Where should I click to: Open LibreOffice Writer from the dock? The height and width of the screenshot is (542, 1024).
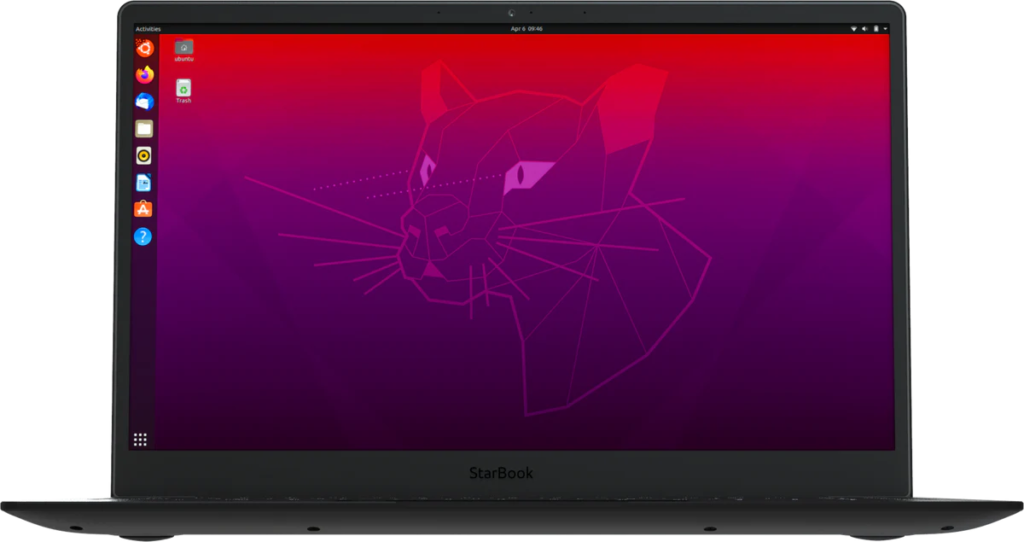(144, 183)
